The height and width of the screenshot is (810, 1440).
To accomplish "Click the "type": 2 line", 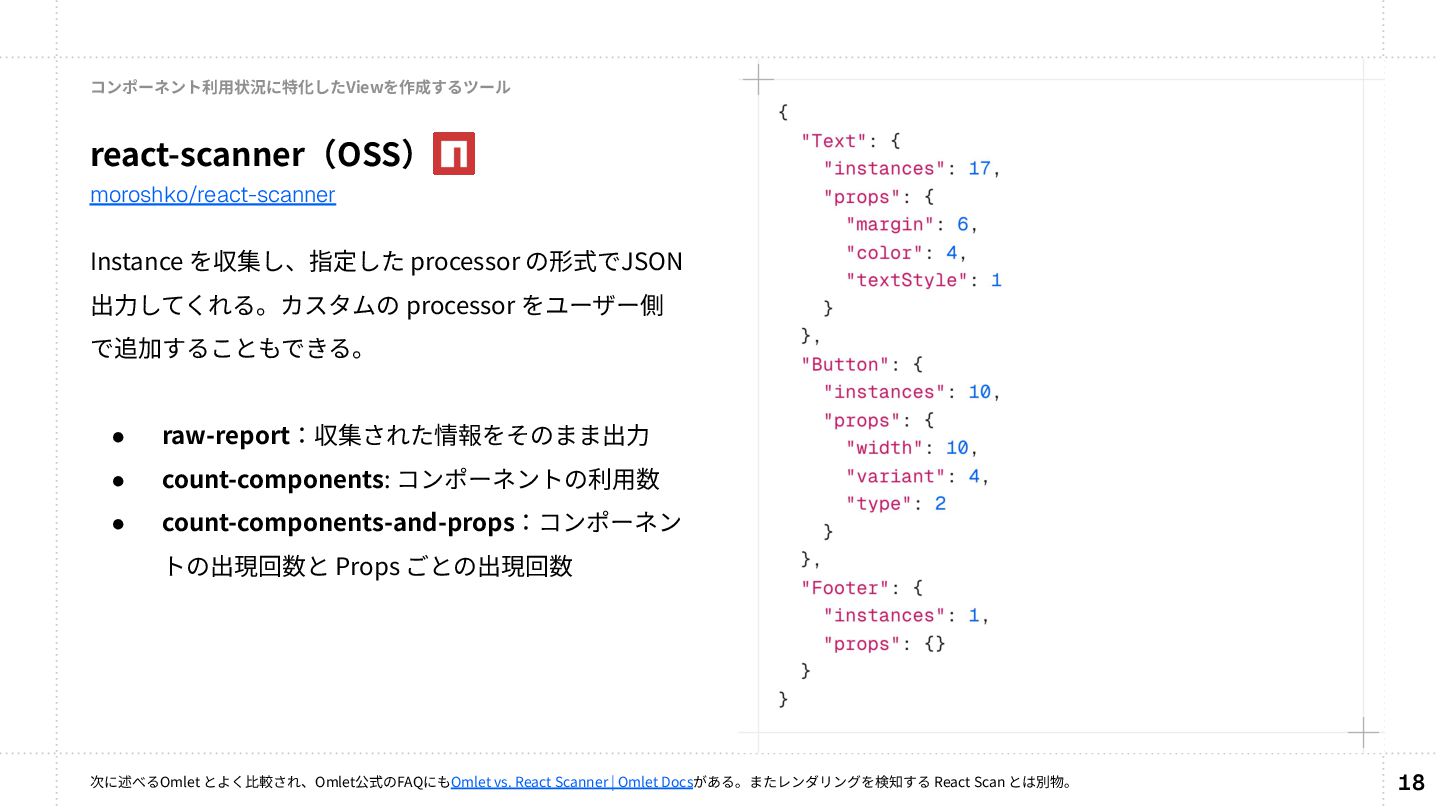I will (895, 504).
